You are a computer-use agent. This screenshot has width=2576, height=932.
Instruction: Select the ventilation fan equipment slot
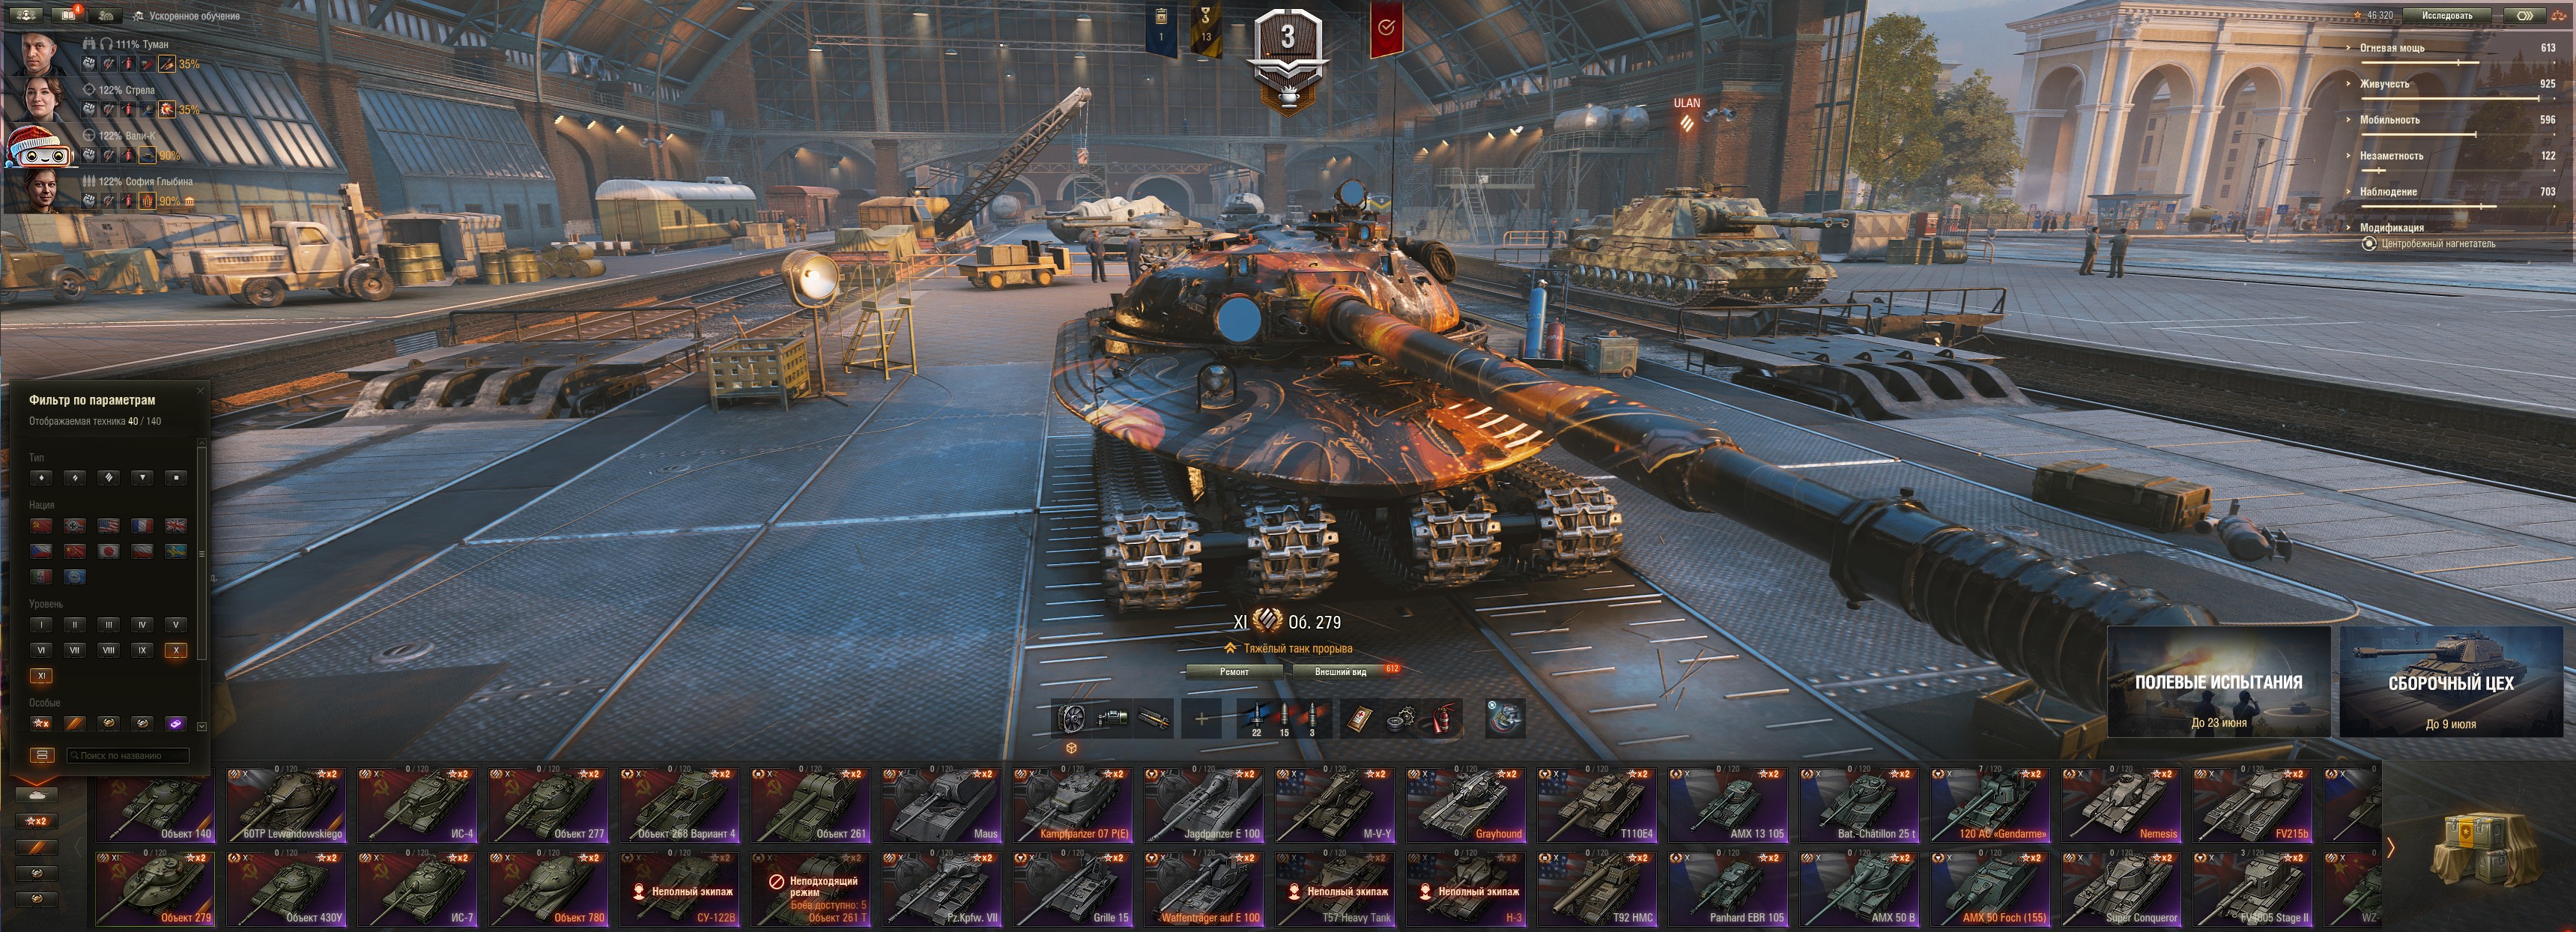click(1073, 719)
